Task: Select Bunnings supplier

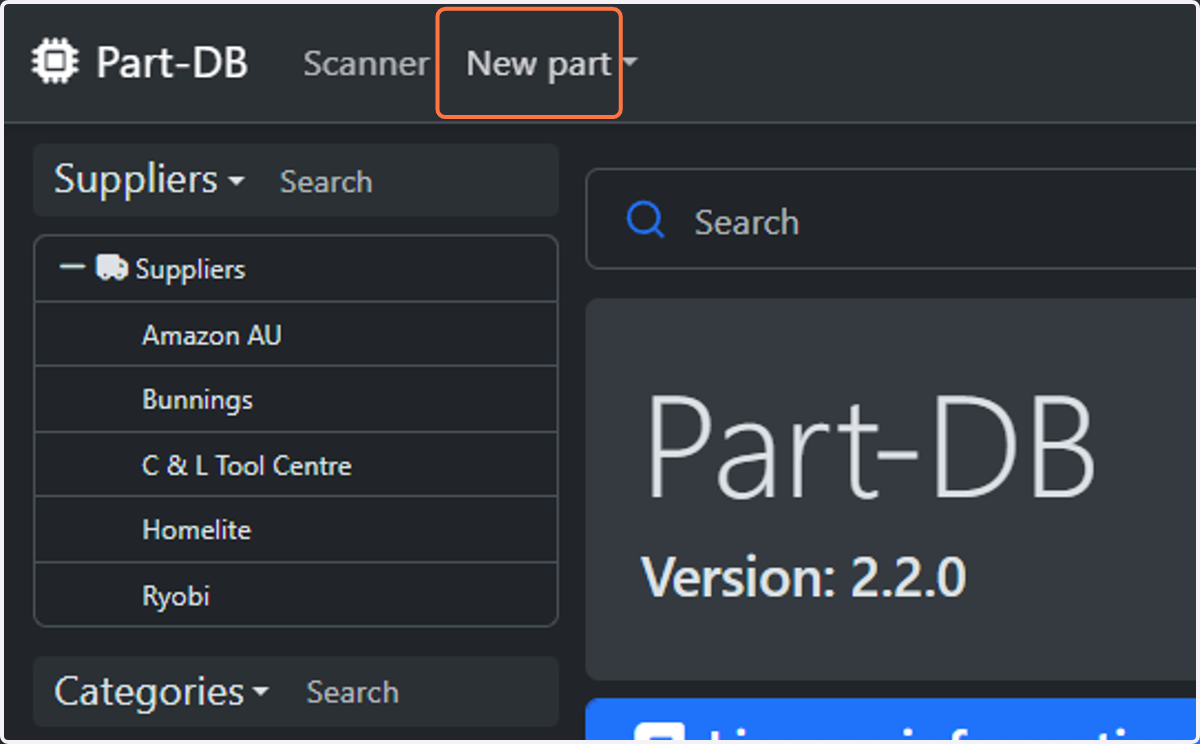Action: tap(296, 399)
